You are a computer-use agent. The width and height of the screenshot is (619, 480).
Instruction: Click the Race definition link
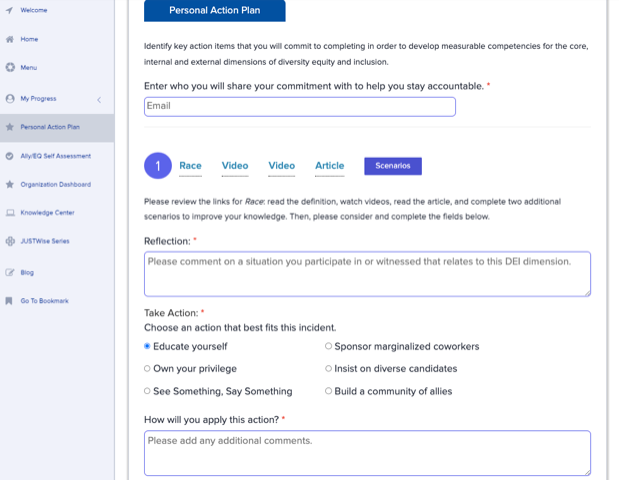click(x=190, y=166)
